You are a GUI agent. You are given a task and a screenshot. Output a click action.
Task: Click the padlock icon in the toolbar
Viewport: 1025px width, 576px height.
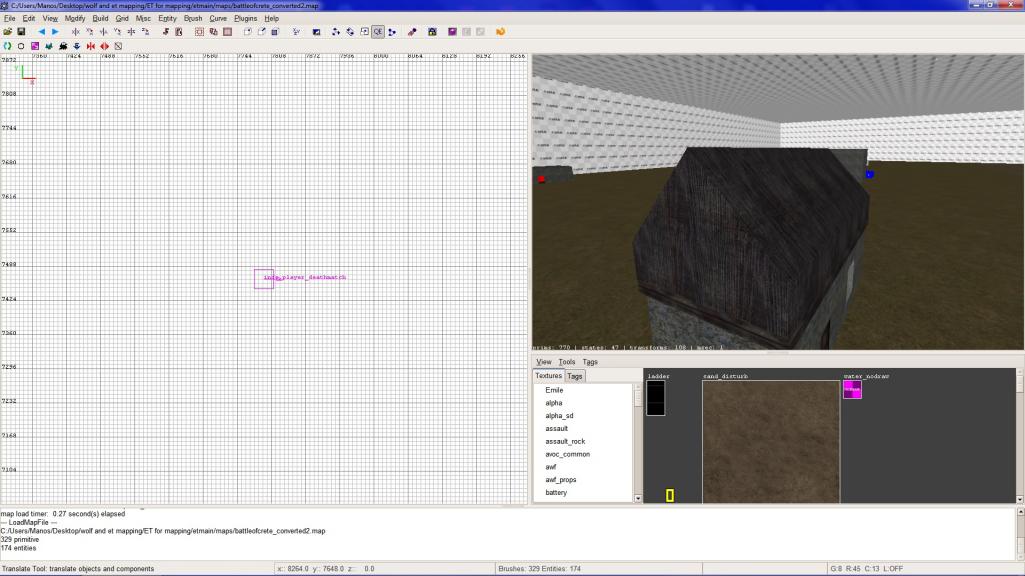(432, 32)
